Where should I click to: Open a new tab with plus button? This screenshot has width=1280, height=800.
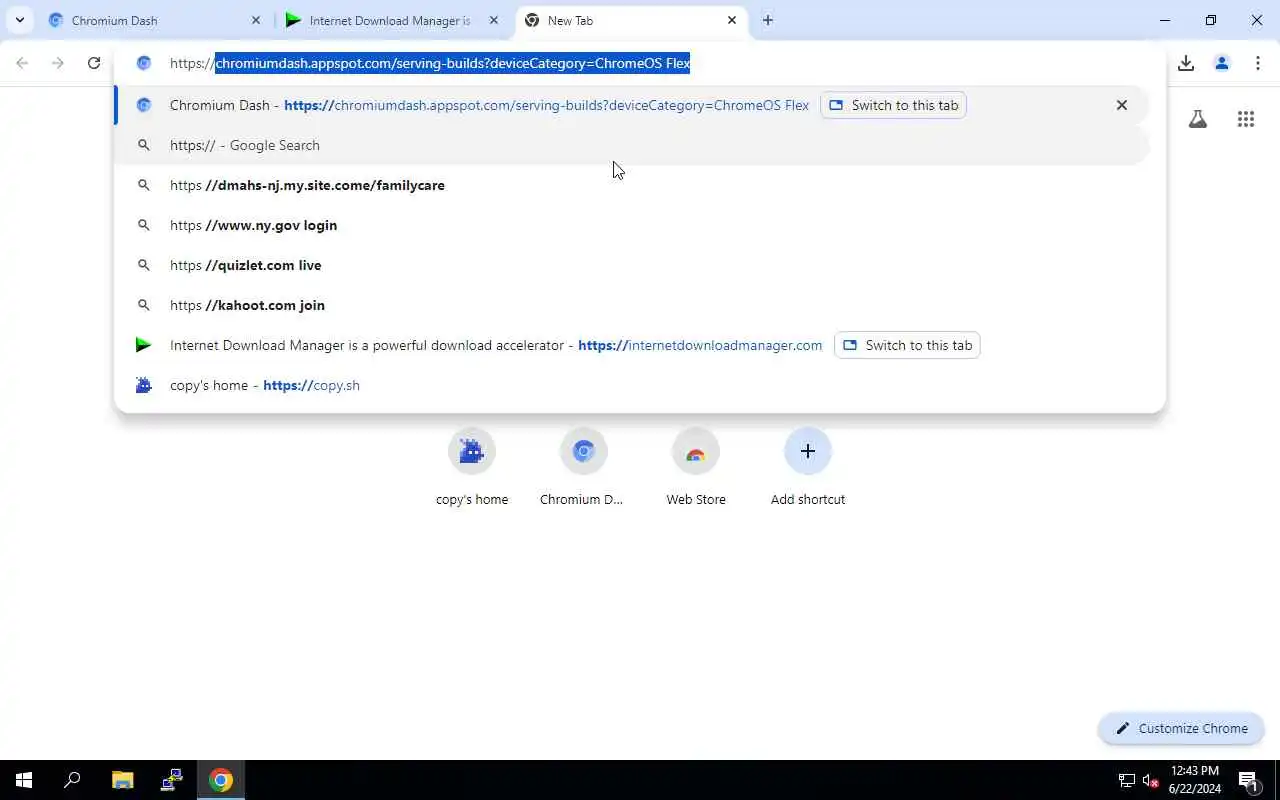pos(768,20)
